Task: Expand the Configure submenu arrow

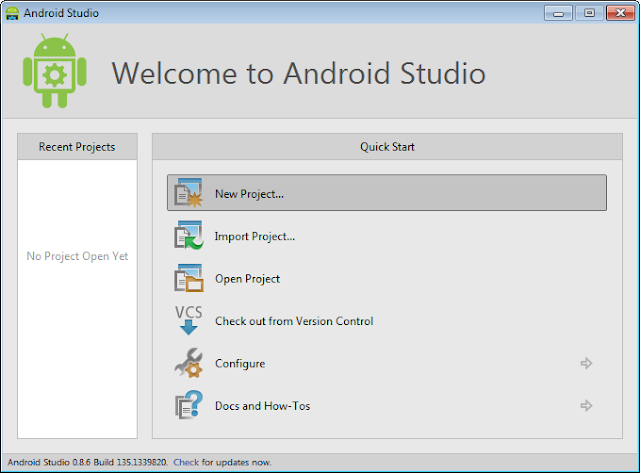Action: click(x=586, y=363)
